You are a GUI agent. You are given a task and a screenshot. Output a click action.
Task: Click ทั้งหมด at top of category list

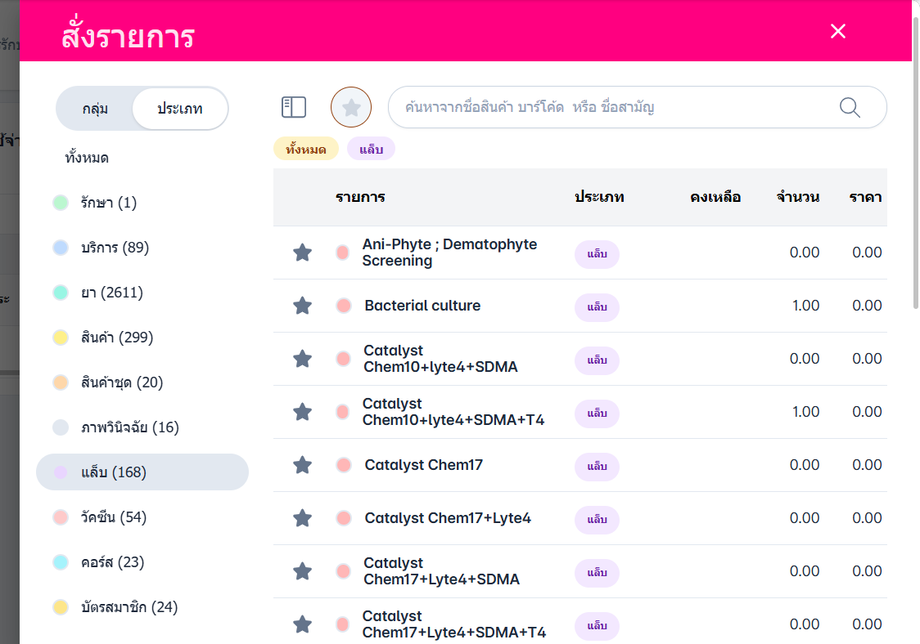[87, 158]
